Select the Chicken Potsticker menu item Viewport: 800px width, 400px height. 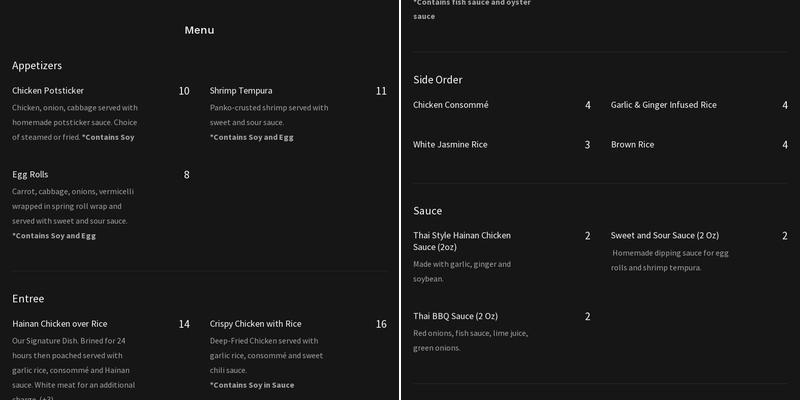(48, 91)
